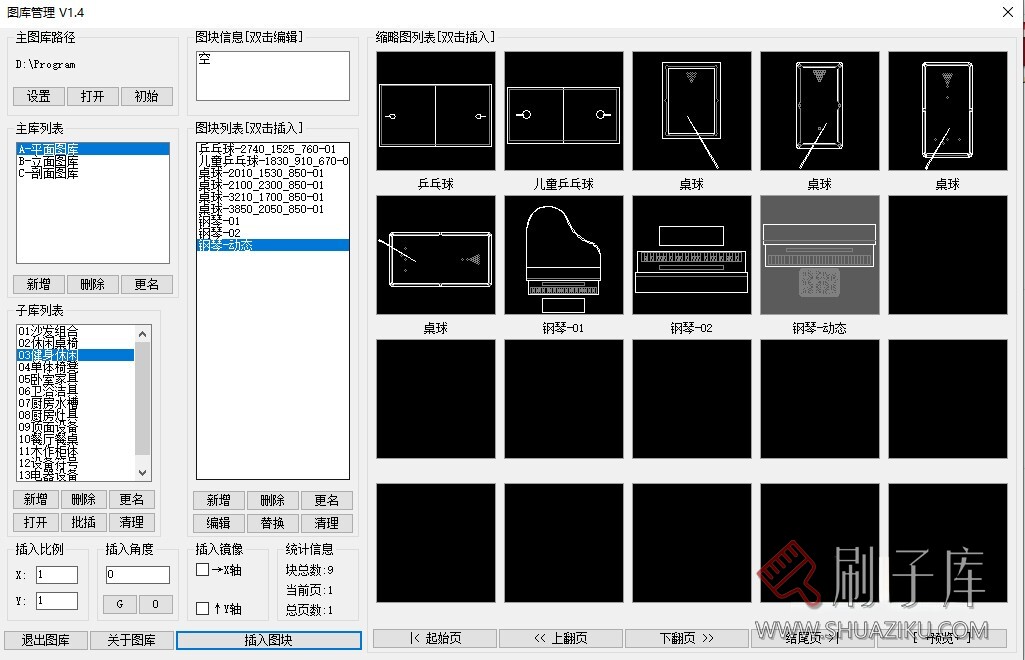Go to next page with 下翻页 button

687,638
